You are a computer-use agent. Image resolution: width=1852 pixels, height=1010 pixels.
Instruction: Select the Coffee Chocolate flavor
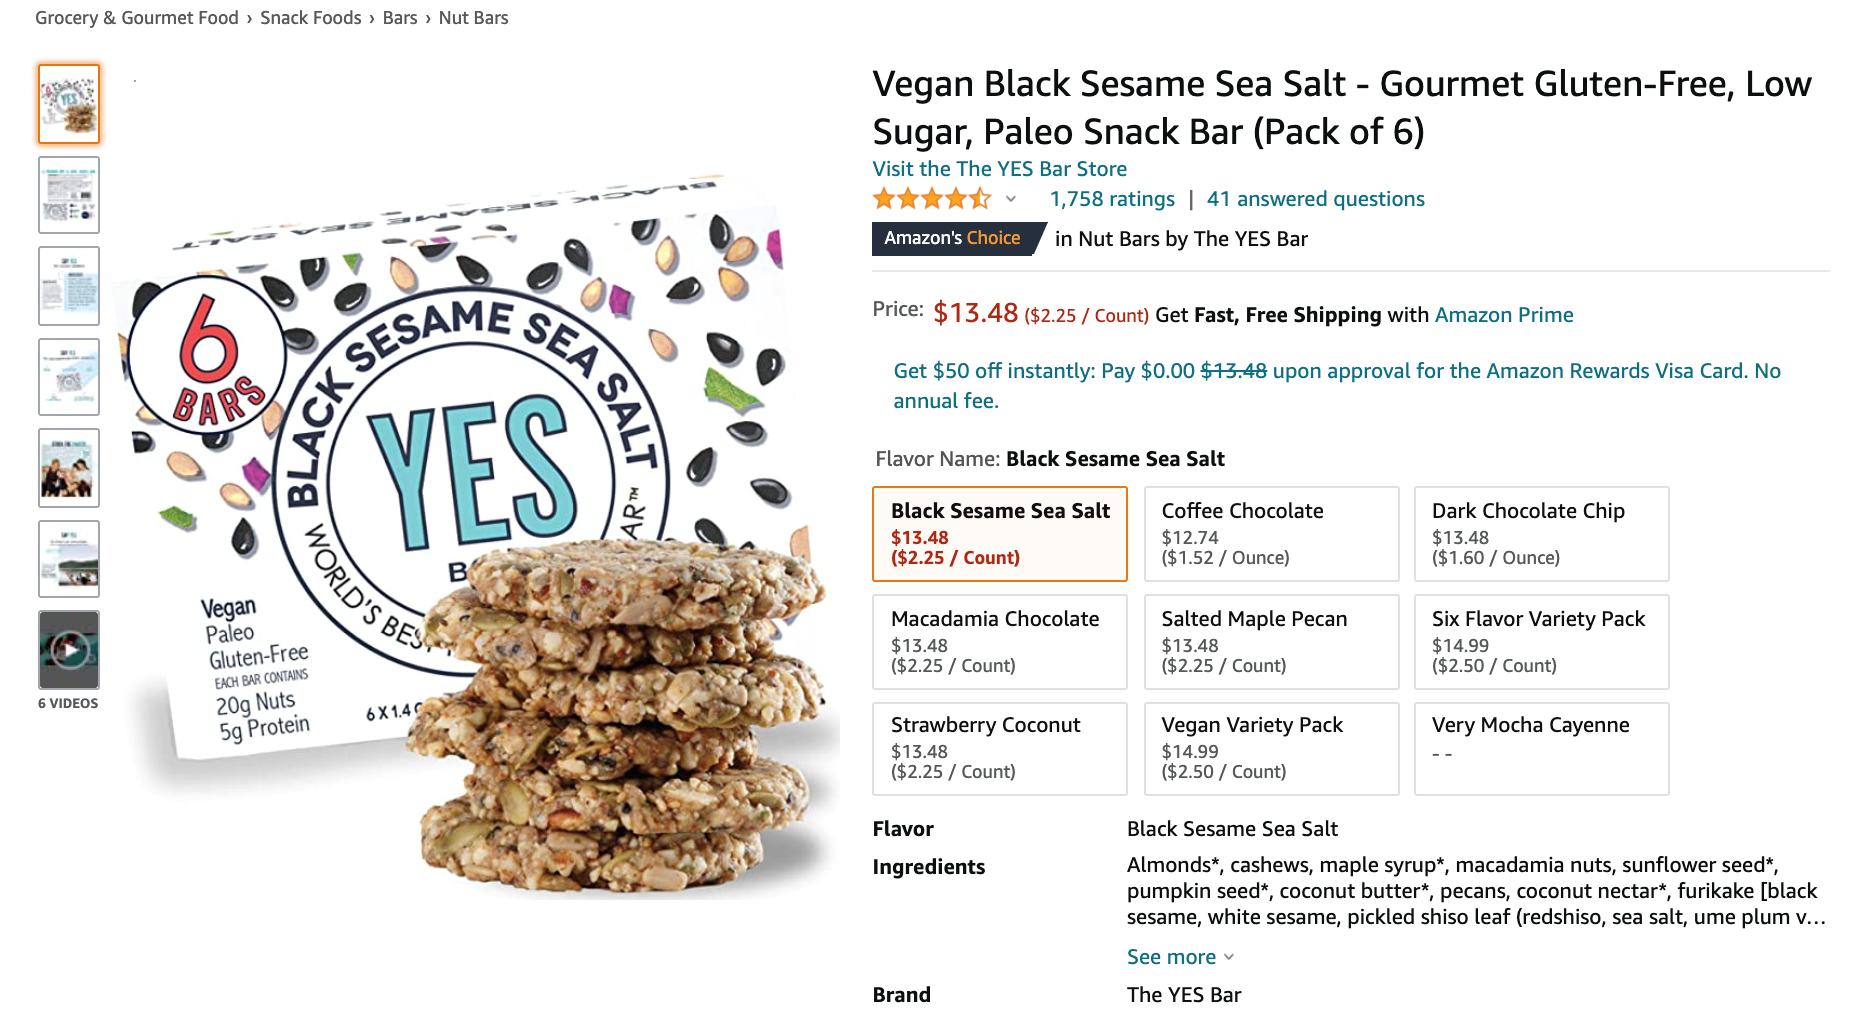click(1270, 533)
